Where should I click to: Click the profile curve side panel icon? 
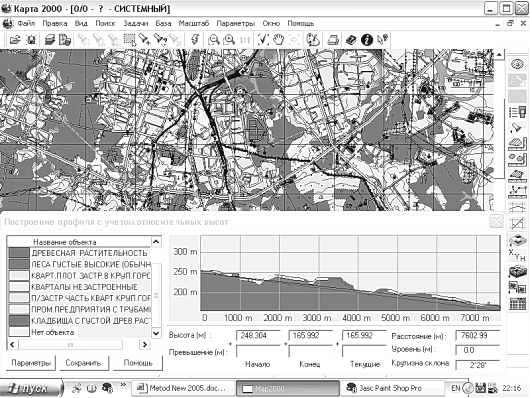tap(517, 208)
